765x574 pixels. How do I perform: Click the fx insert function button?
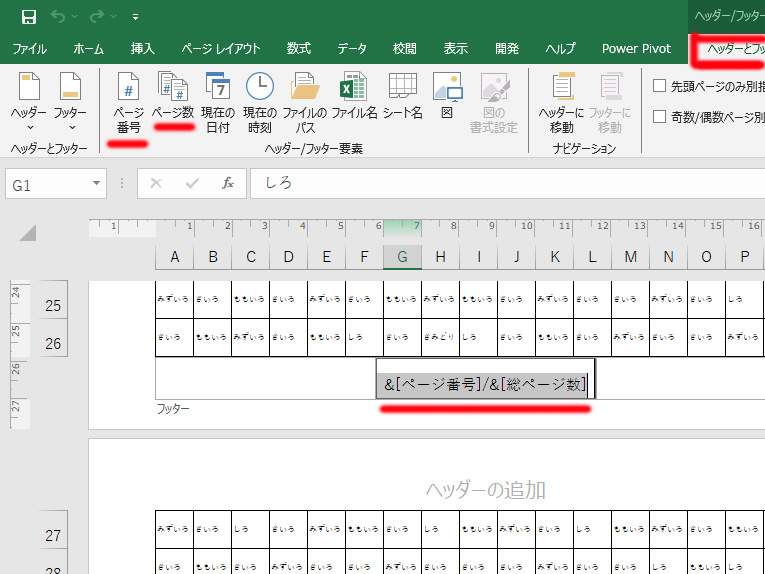click(228, 184)
